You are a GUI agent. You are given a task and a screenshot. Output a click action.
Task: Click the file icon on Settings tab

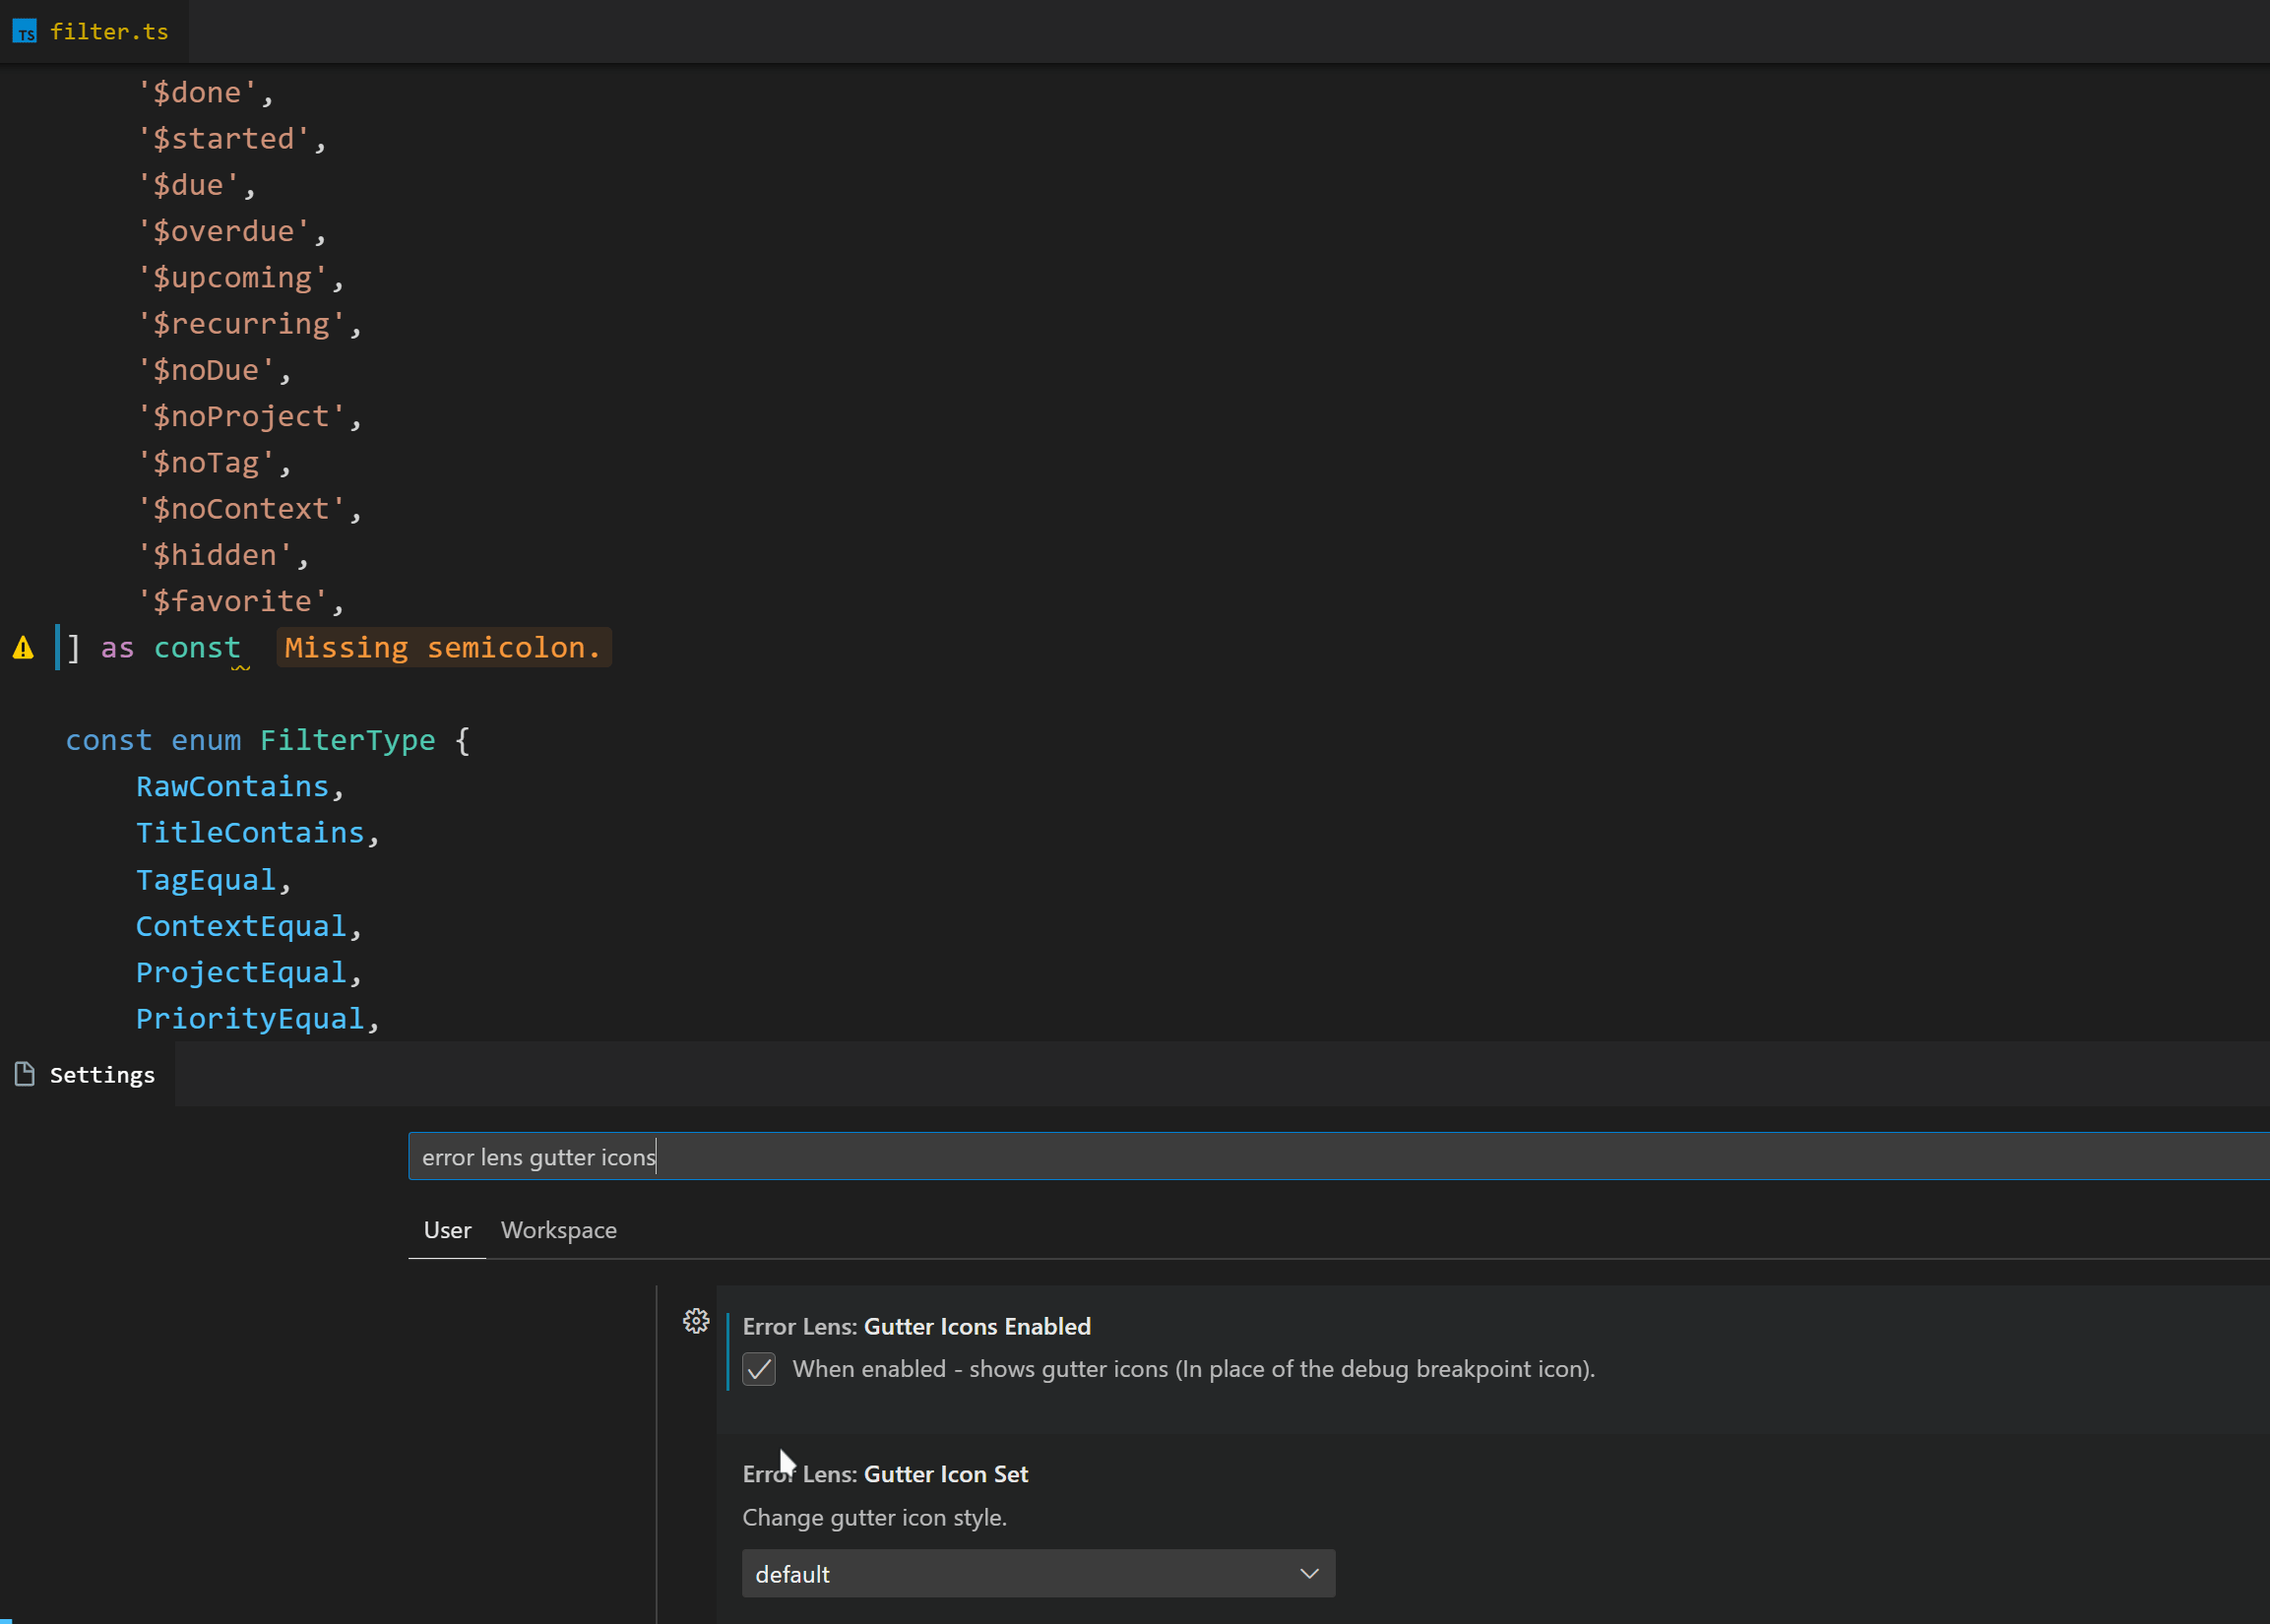coord(25,1074)
